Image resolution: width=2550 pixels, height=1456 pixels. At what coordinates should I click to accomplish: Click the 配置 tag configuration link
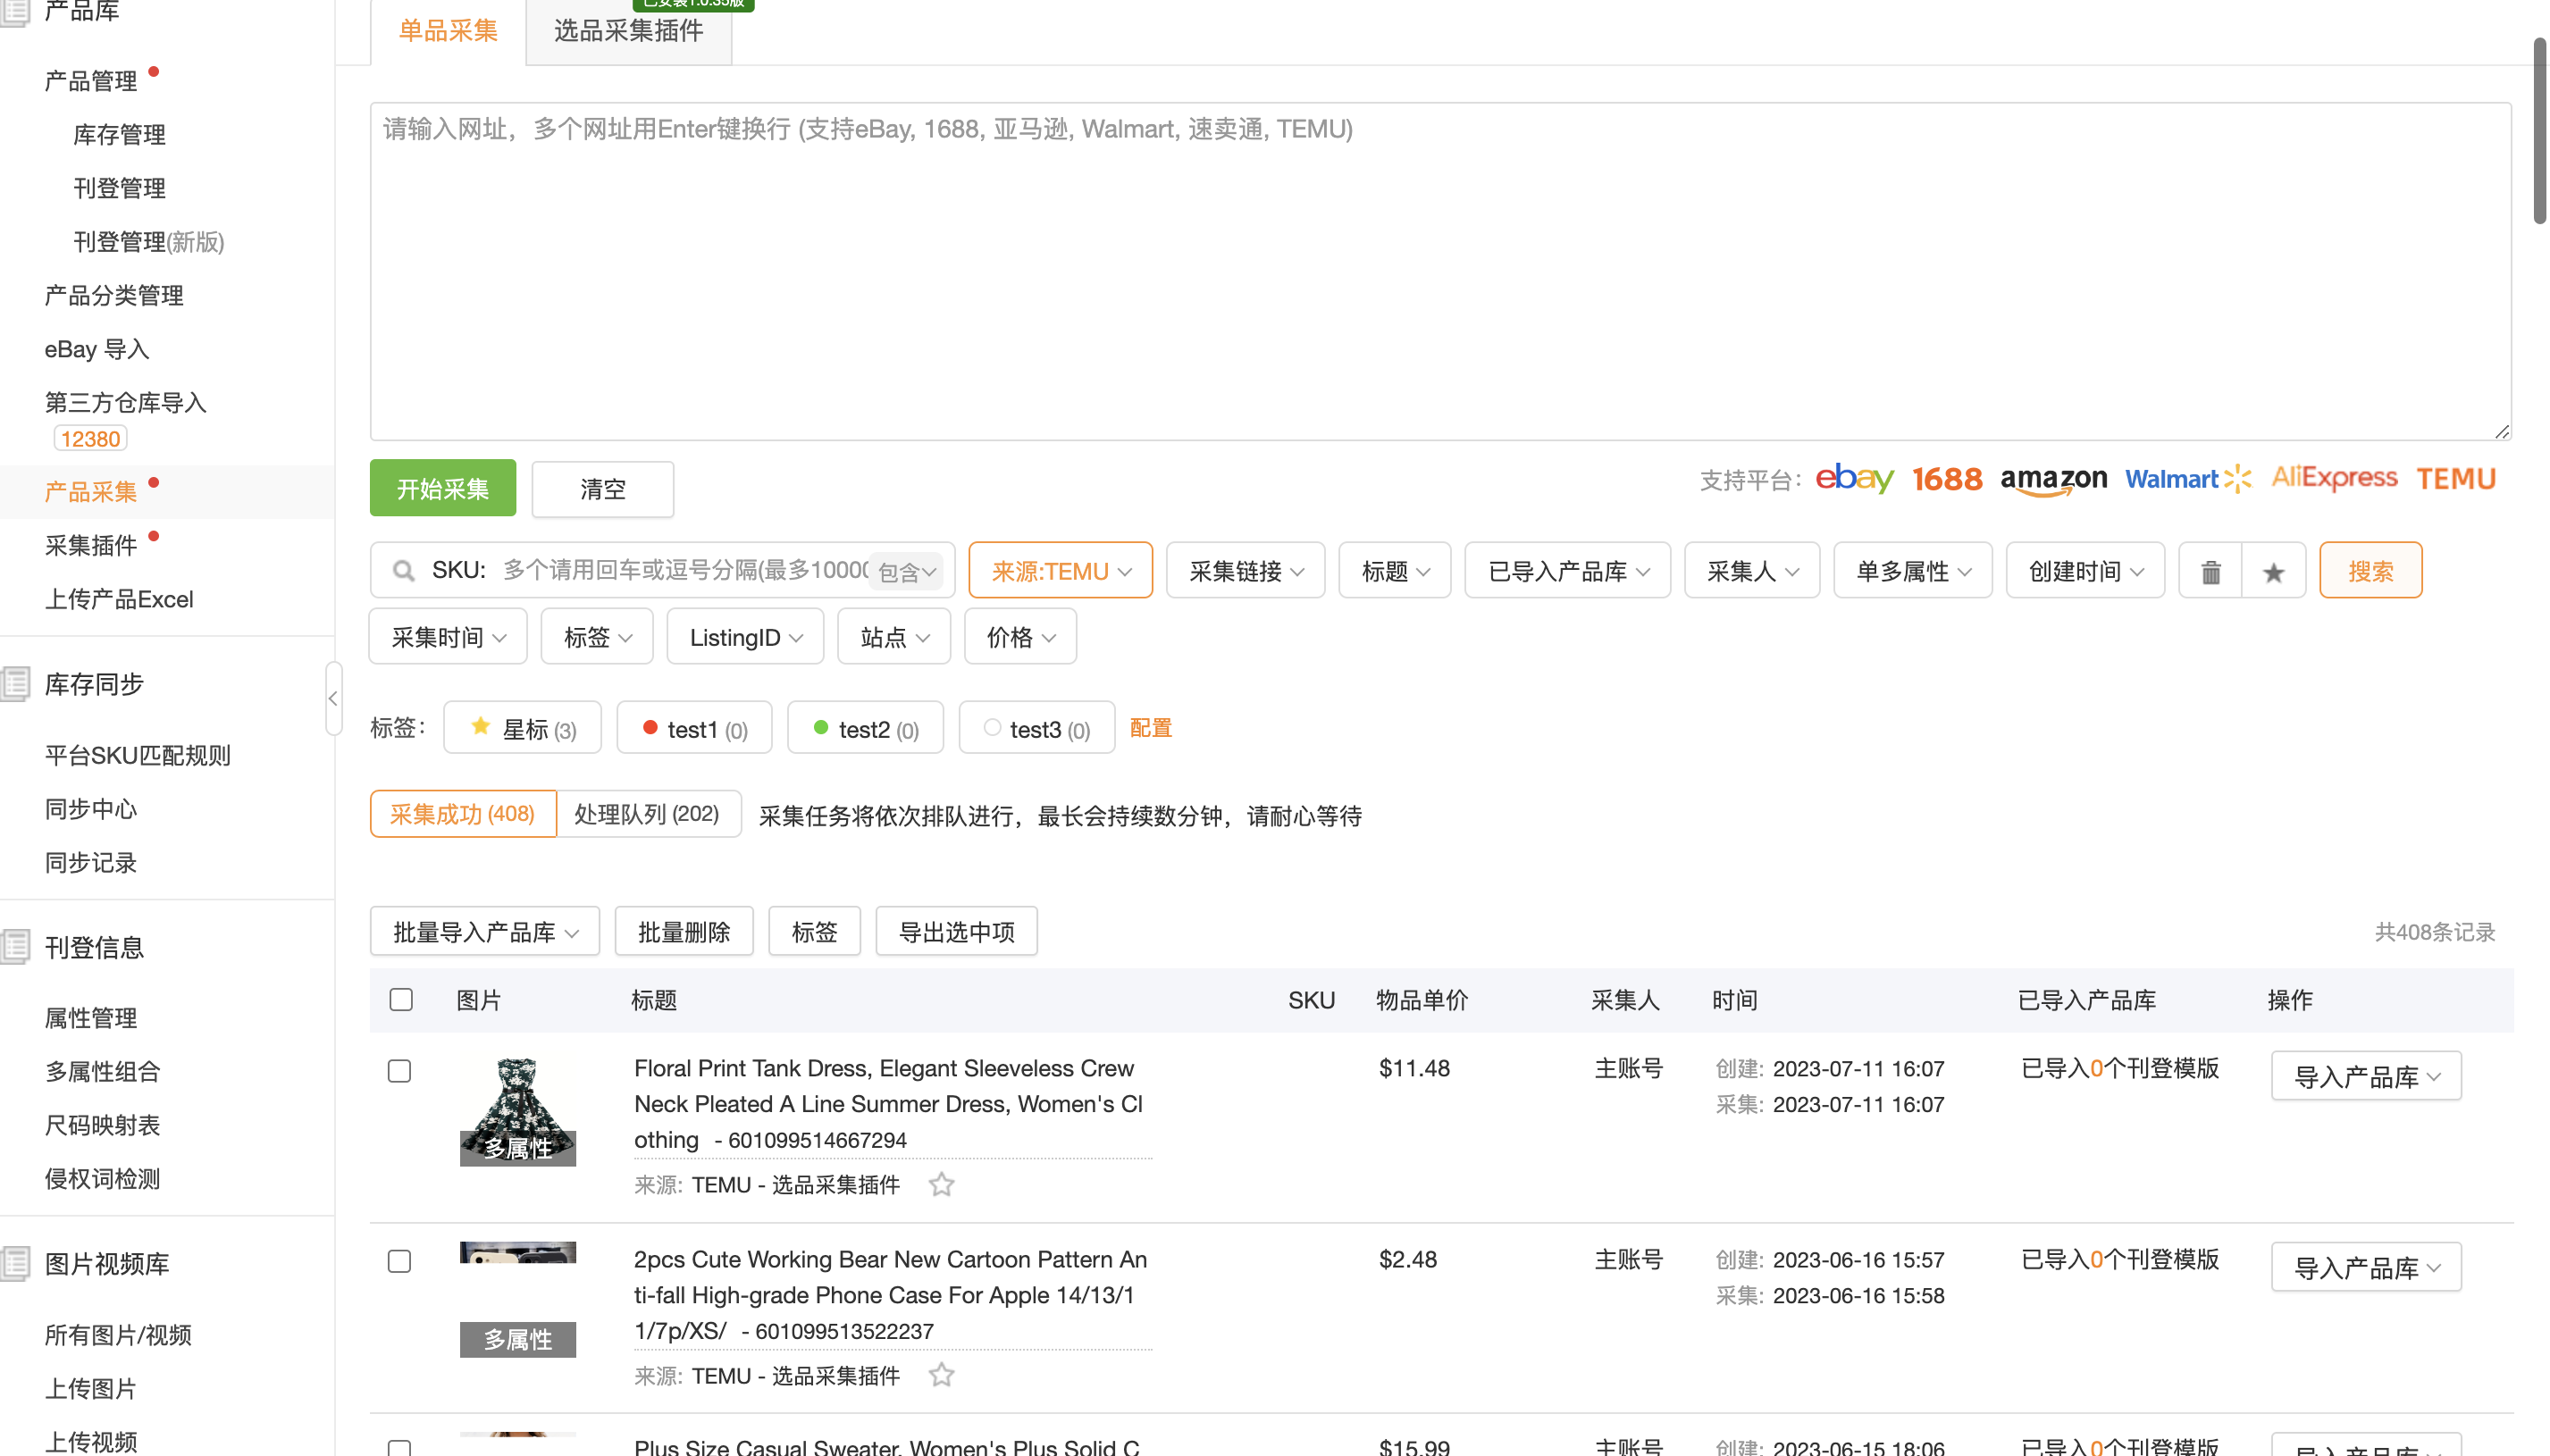pos(1150,728)
